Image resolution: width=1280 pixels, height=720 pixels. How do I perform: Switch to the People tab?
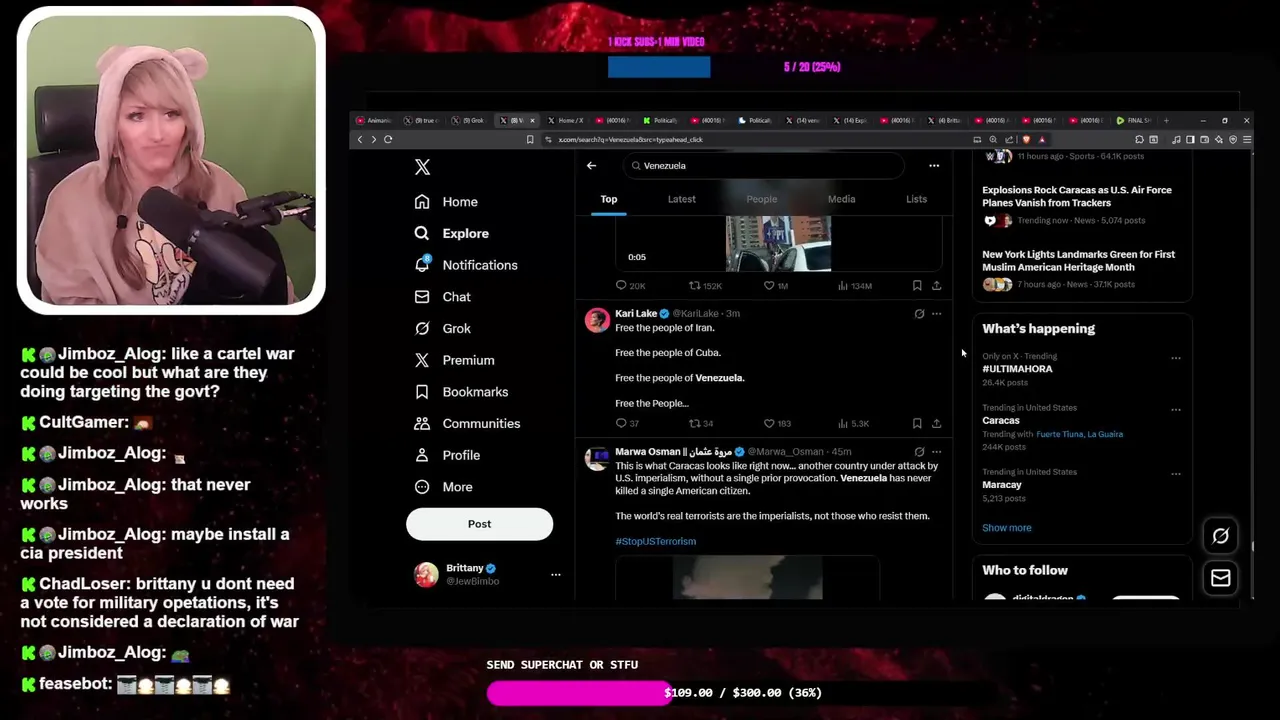pos(761,199)
